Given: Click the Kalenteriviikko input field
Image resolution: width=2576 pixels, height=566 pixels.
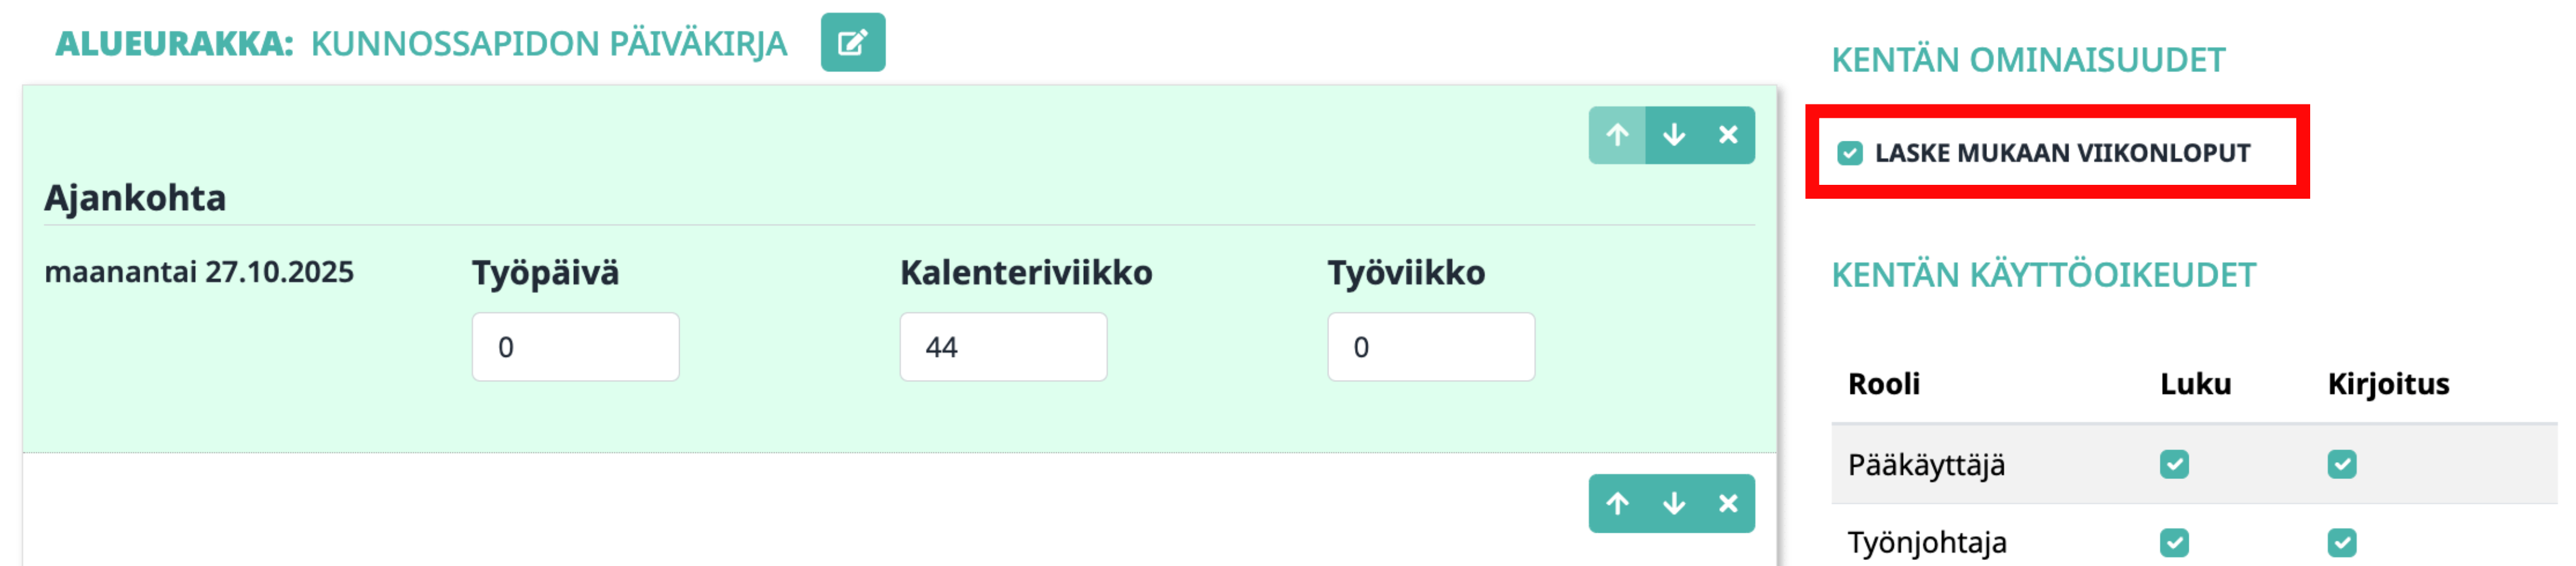Looking at the screenshot, I should click(1002, 347).
